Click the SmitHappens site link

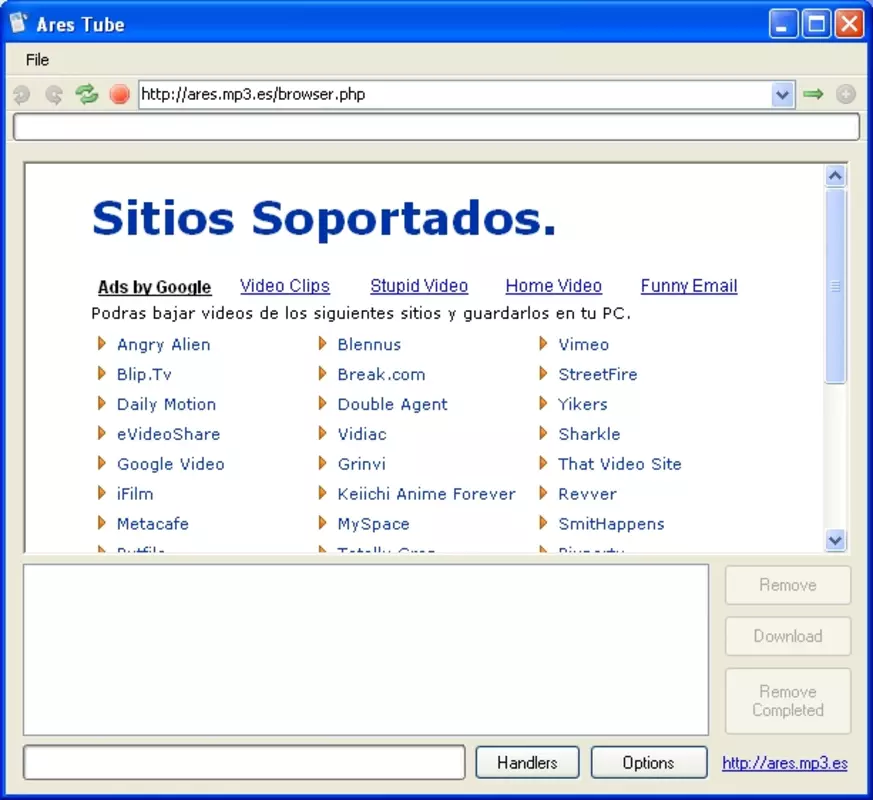611,524
